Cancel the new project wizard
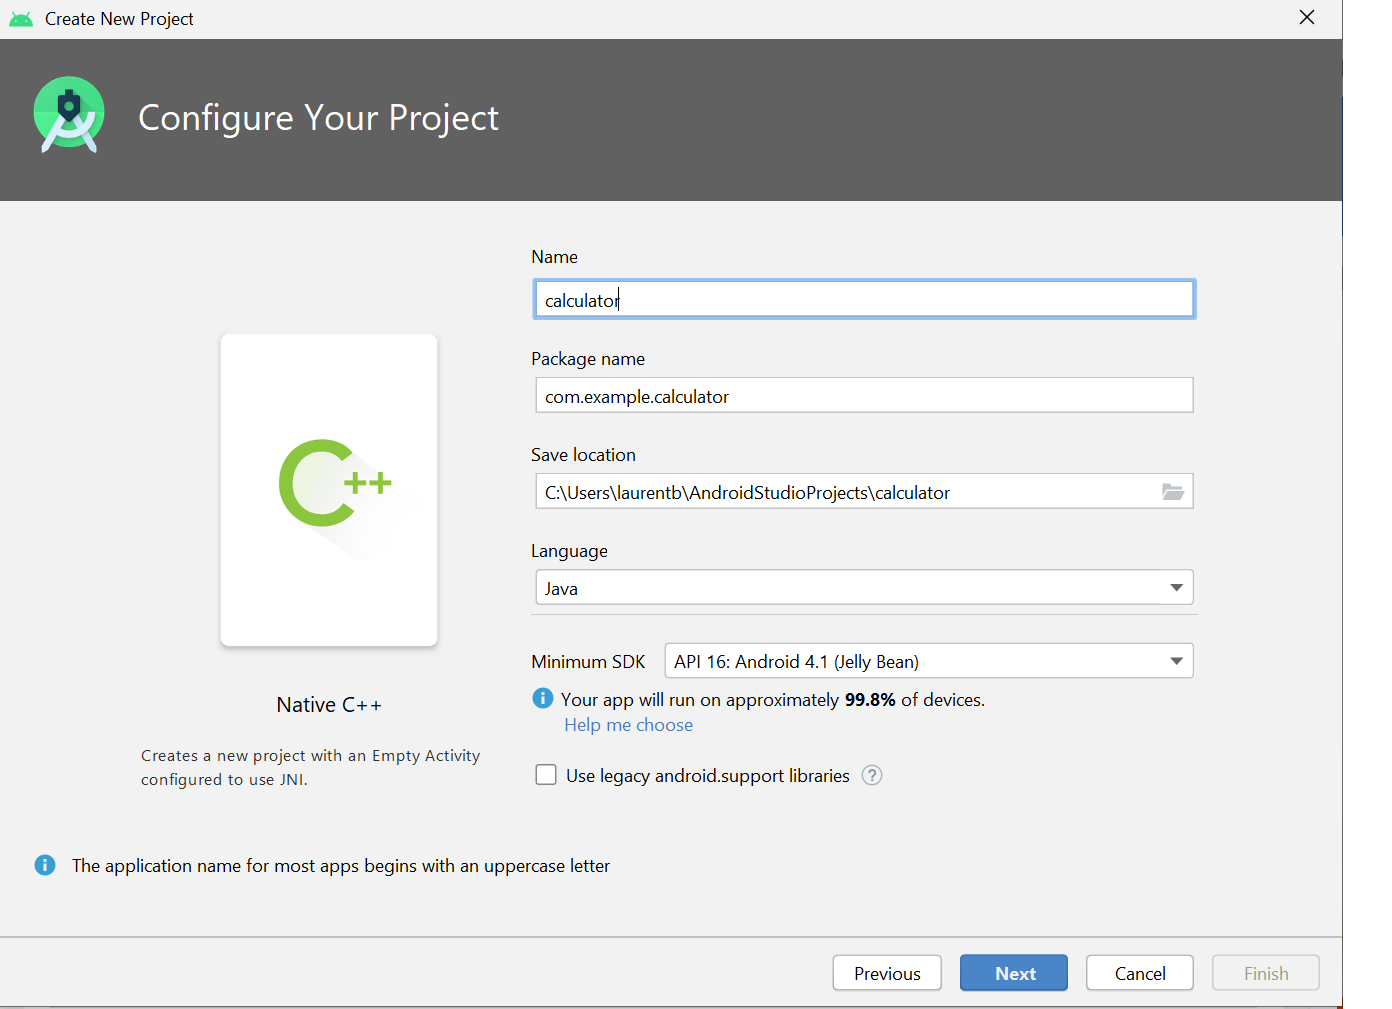 point(1140,973)
